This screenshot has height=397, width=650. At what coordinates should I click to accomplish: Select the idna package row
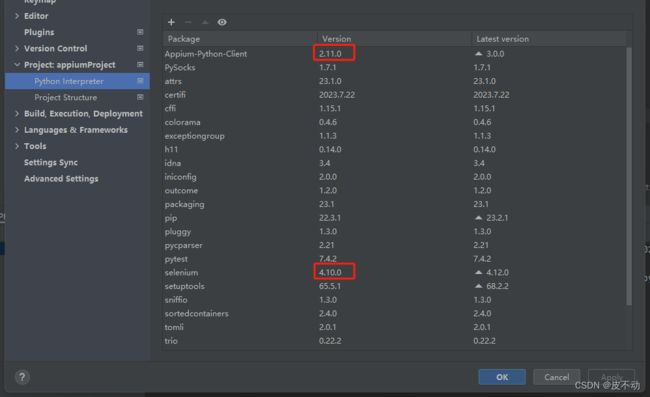click(394, 163)
